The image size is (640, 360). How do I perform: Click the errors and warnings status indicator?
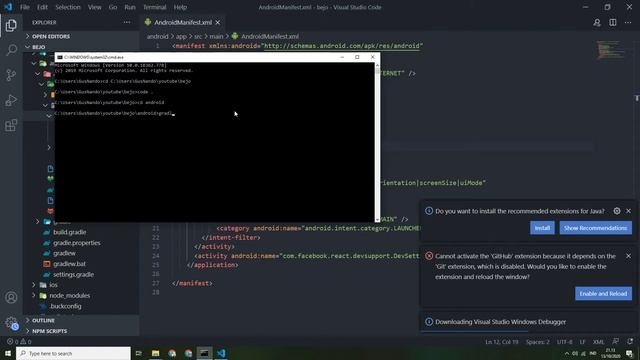tap(19, 342)
